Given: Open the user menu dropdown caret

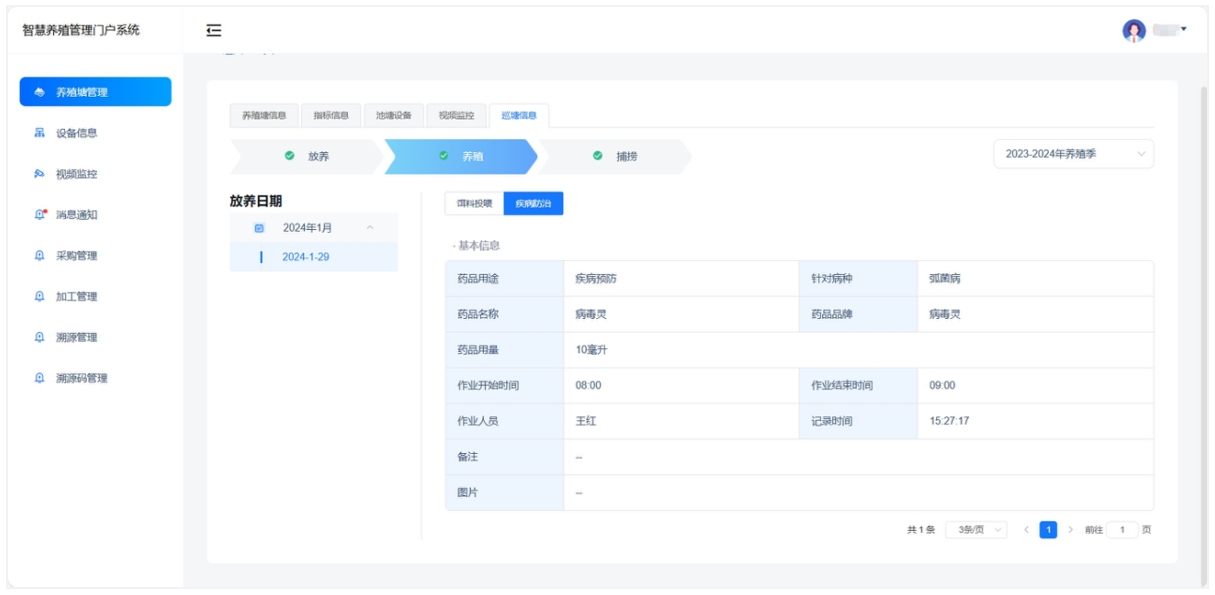Looking at the screenshot, I should pyautogui.click(x=1184, y=29).
